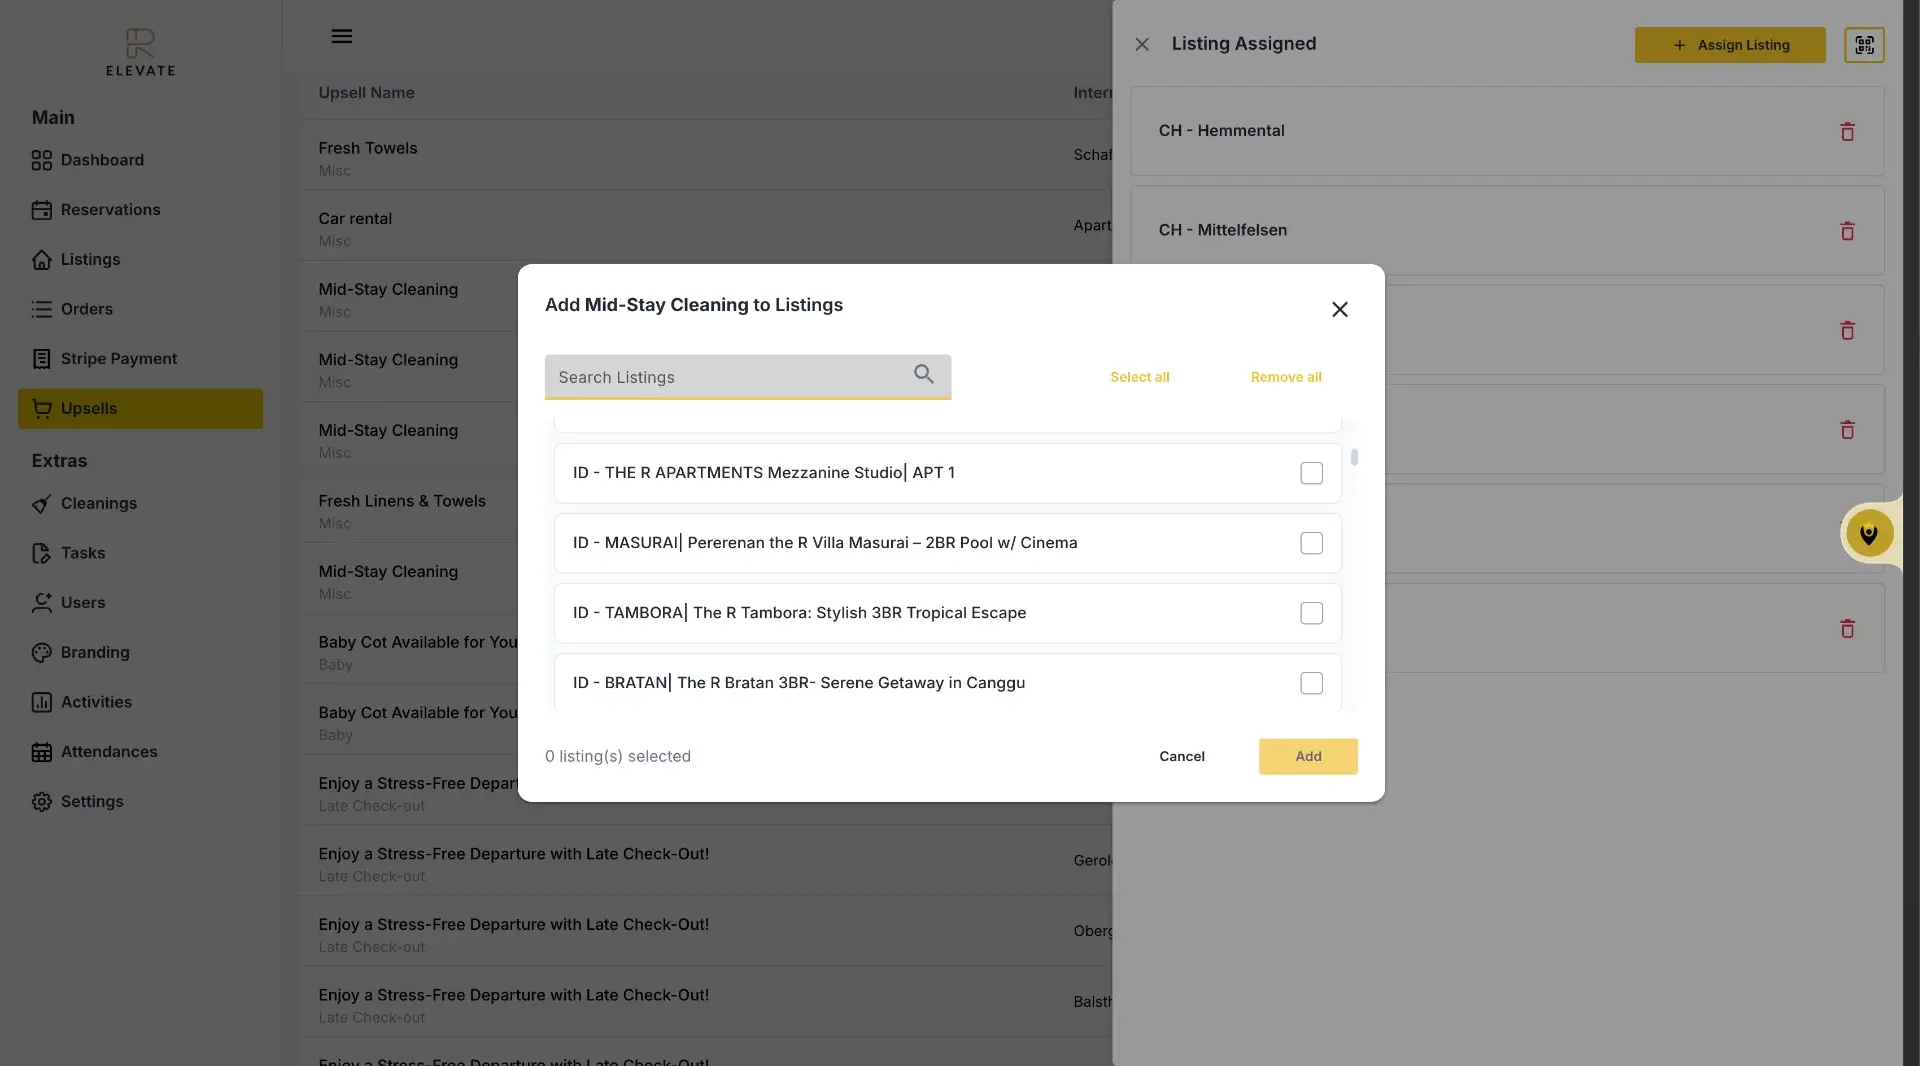Click the Upsells cart icon
This screenshot has height=1066, width=1920.
(42, 408)
